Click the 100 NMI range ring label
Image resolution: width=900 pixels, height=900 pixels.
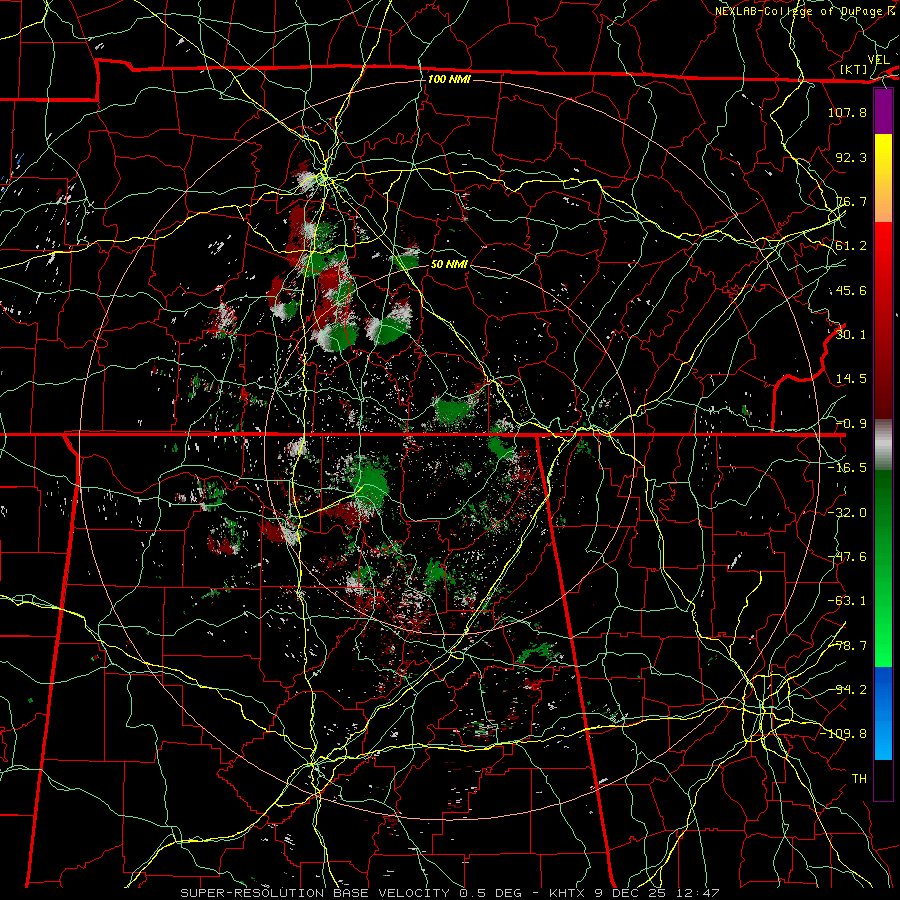click(449, 79)
